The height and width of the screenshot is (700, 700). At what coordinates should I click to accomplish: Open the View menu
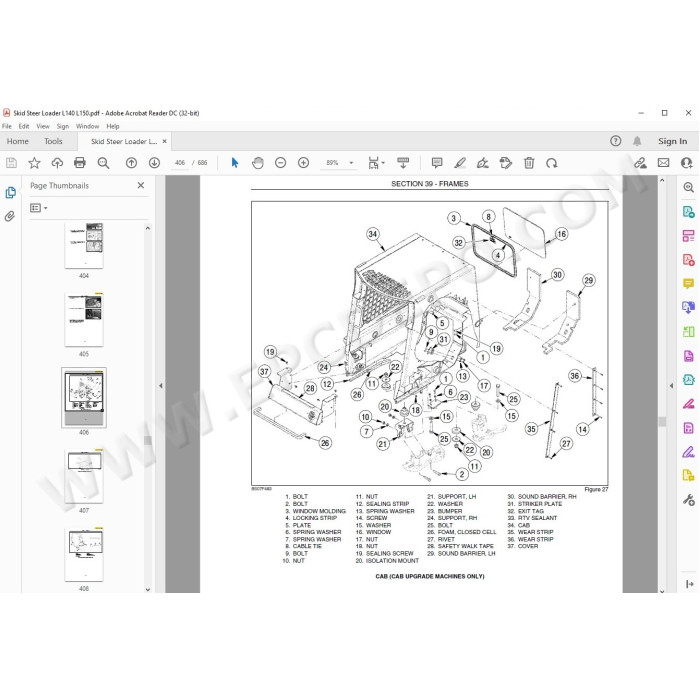[43, 126]
